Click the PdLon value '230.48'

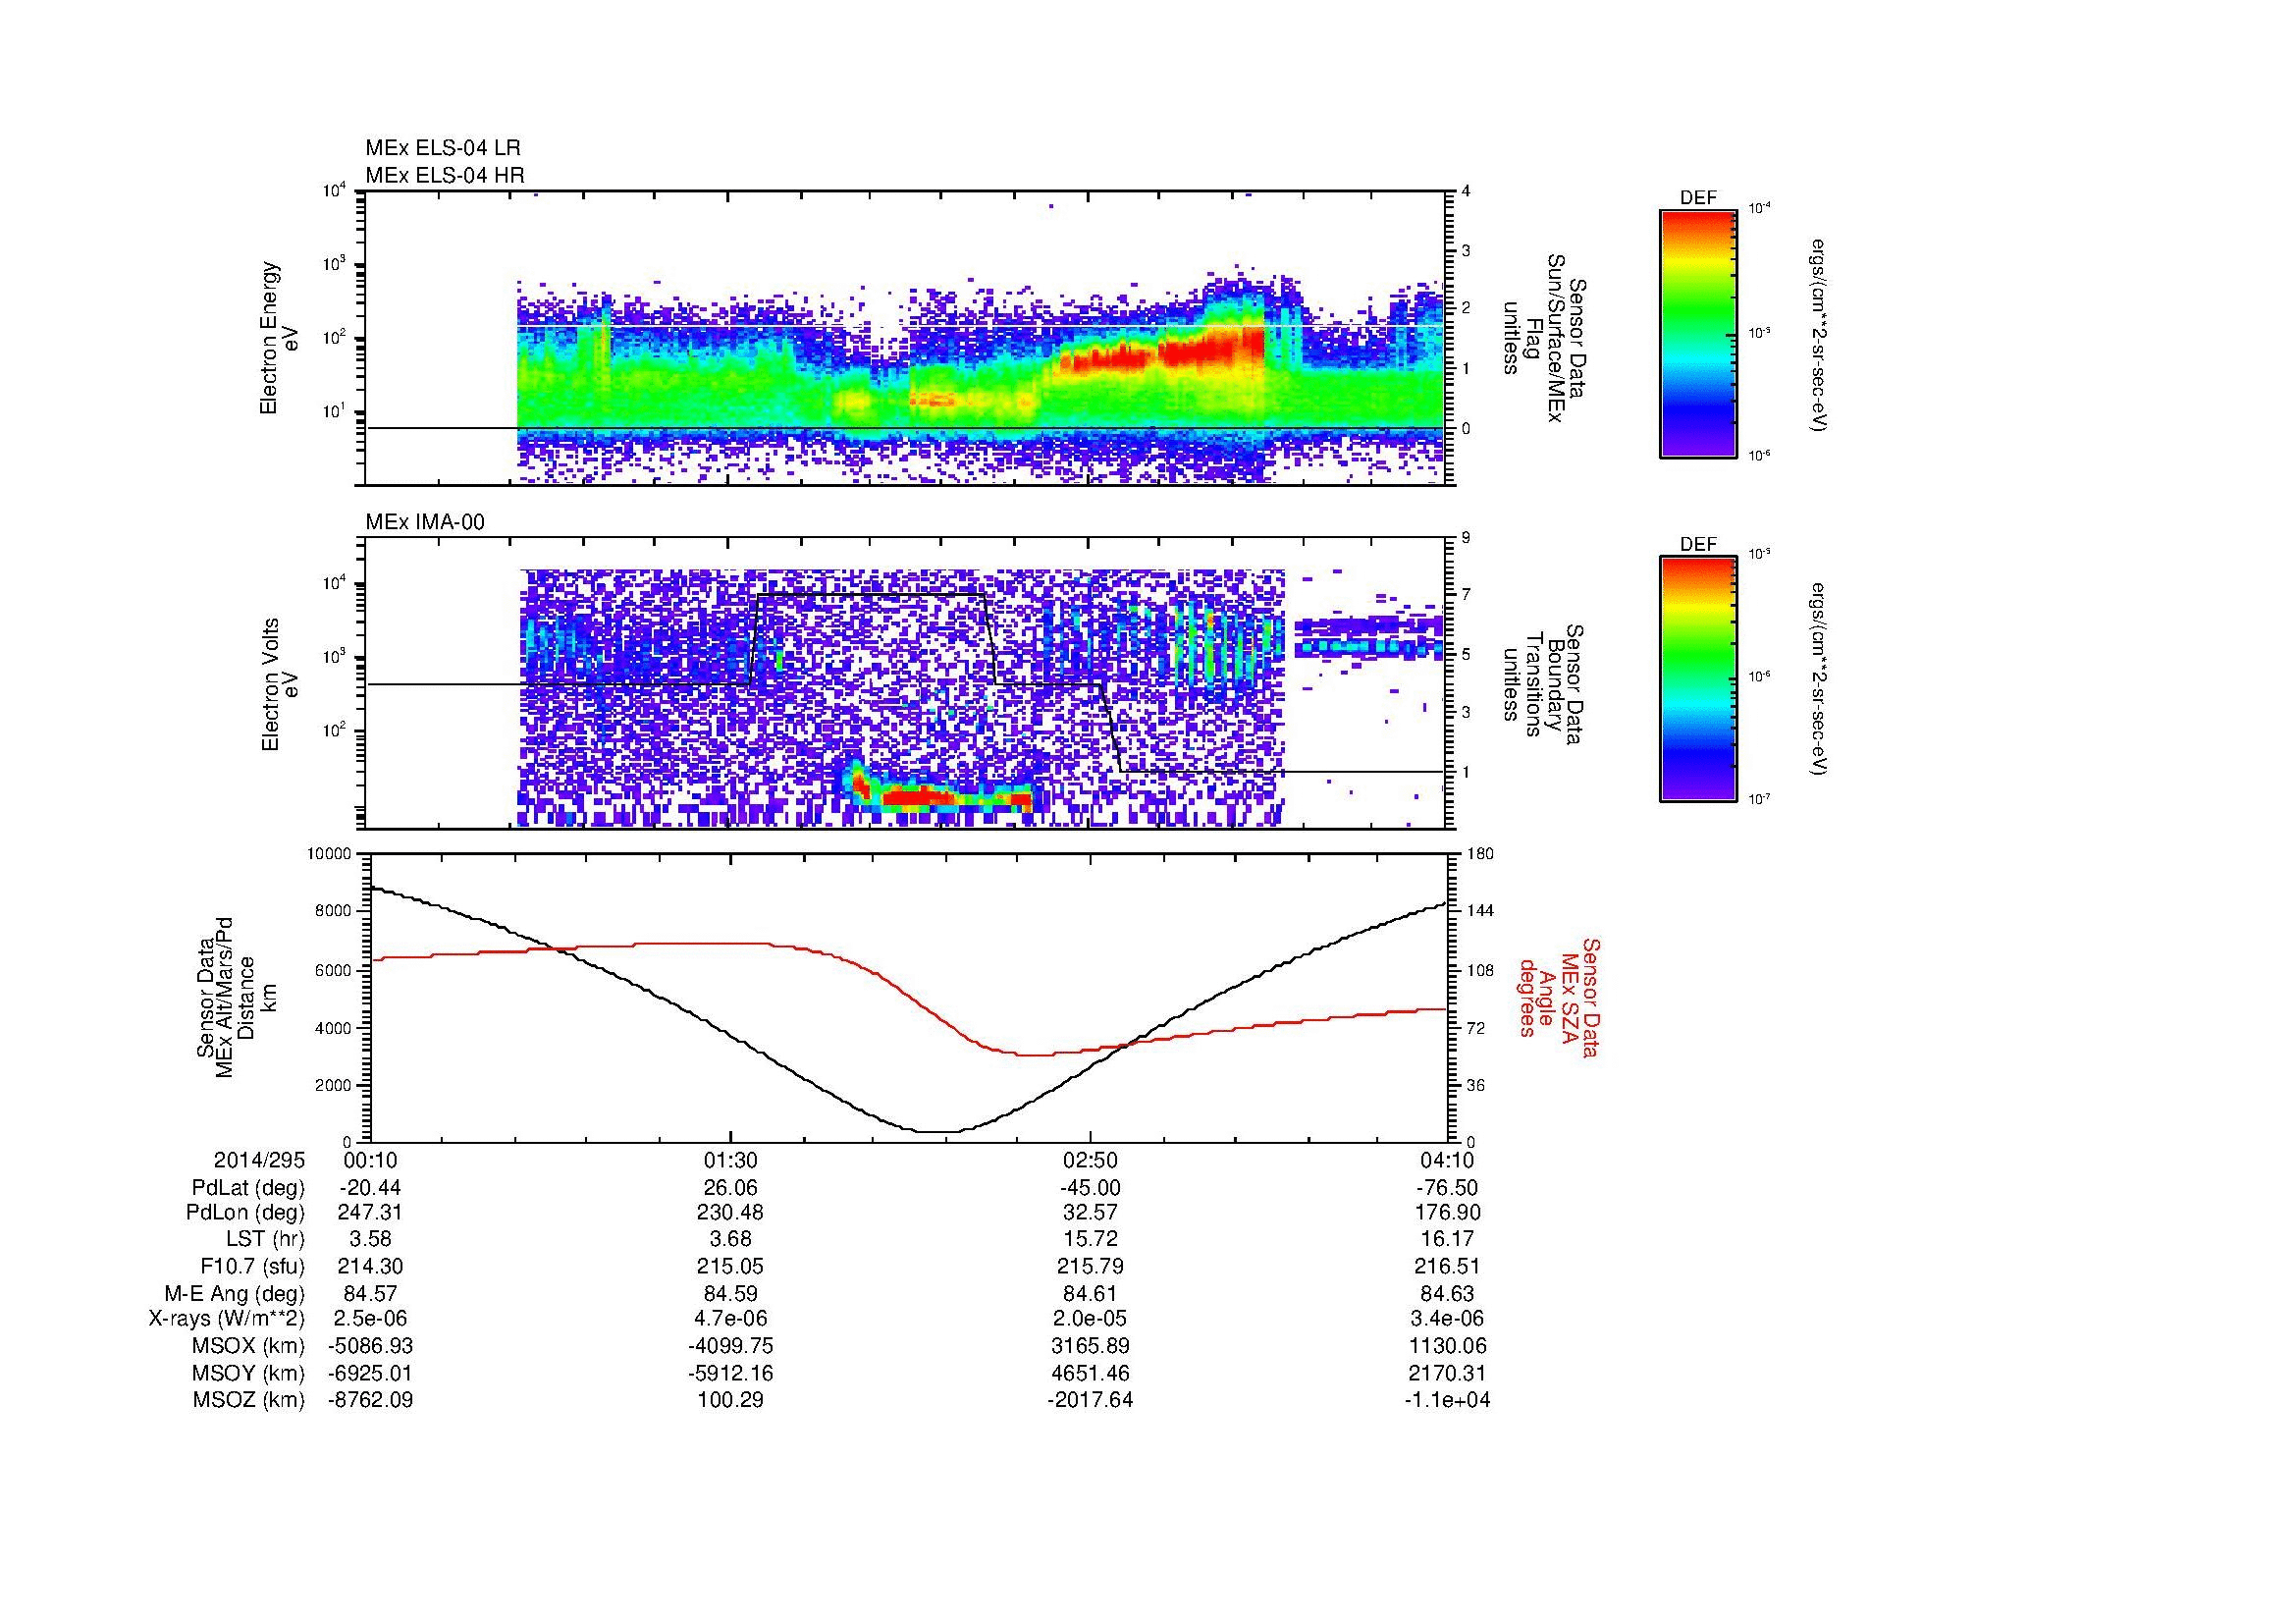[730, 1213]
